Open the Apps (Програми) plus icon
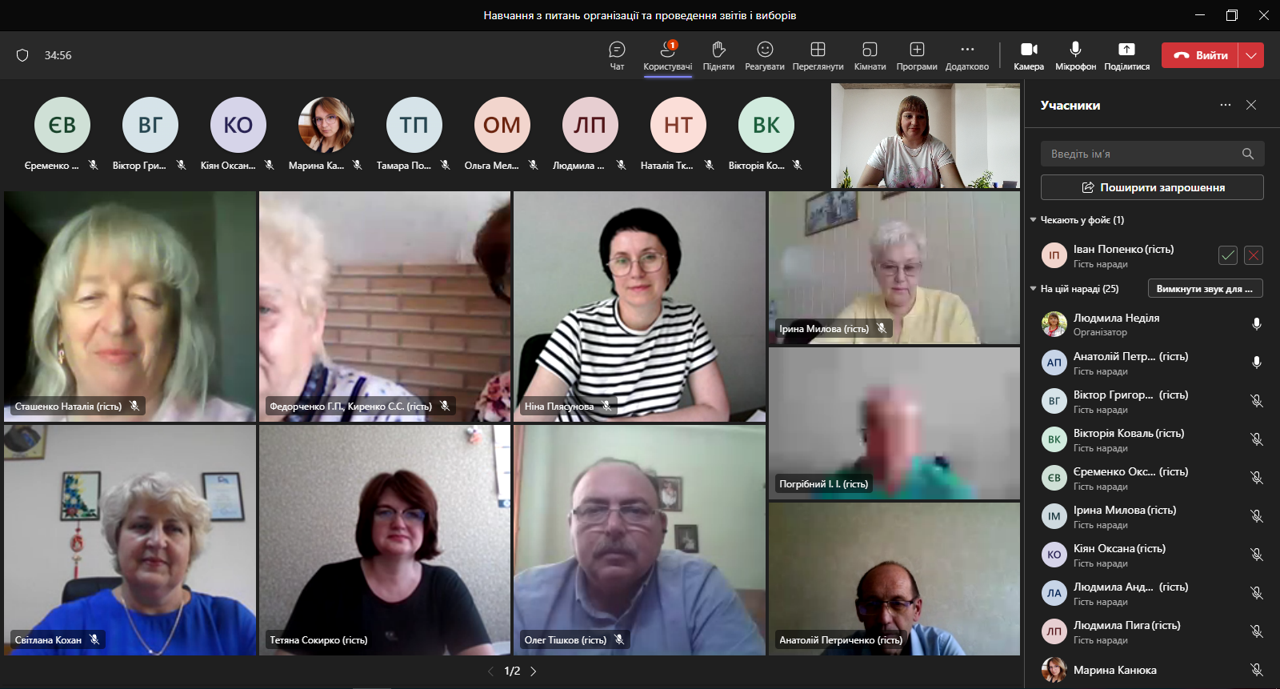Image resolution: width=1280 pixels, height=689 pixels. tap(916, 50)
